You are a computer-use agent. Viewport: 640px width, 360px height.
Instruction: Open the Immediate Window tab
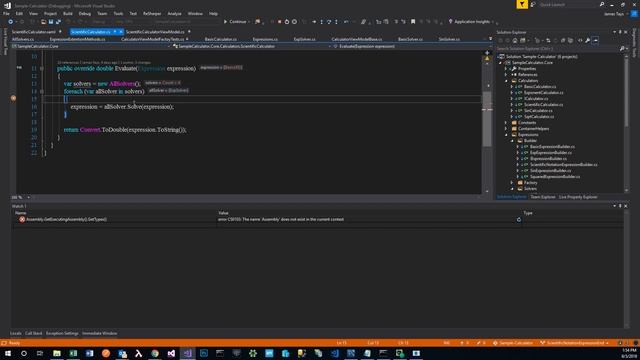[x=99, y=333]
